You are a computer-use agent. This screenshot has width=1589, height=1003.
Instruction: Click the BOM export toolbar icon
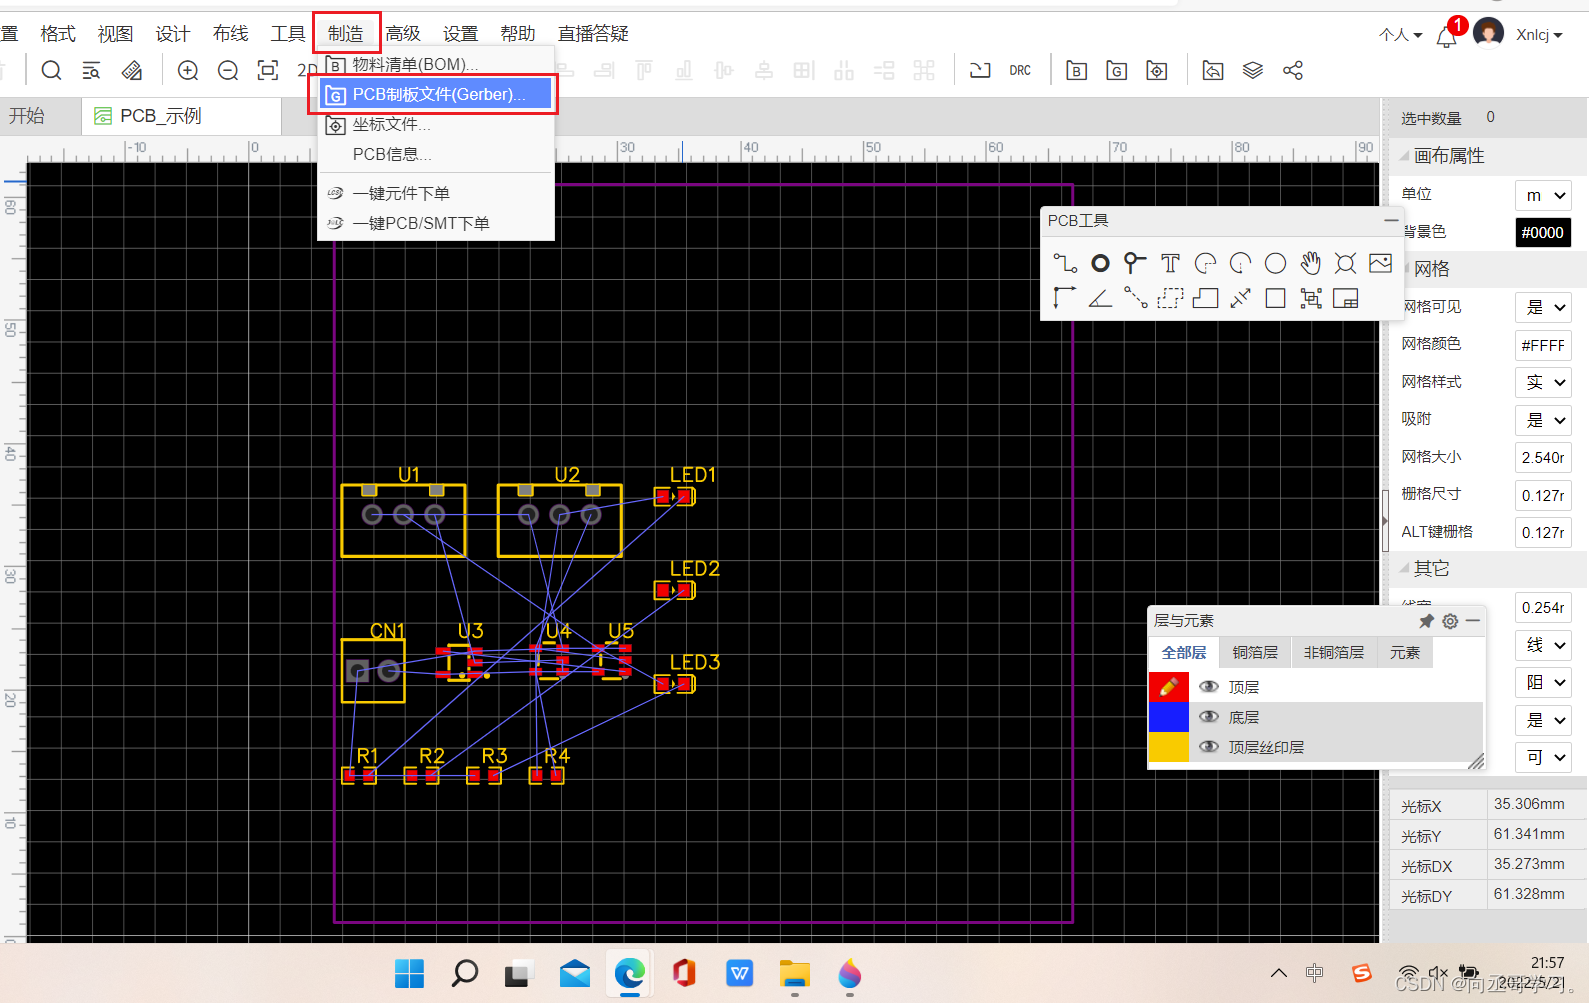click(1077, 71)
